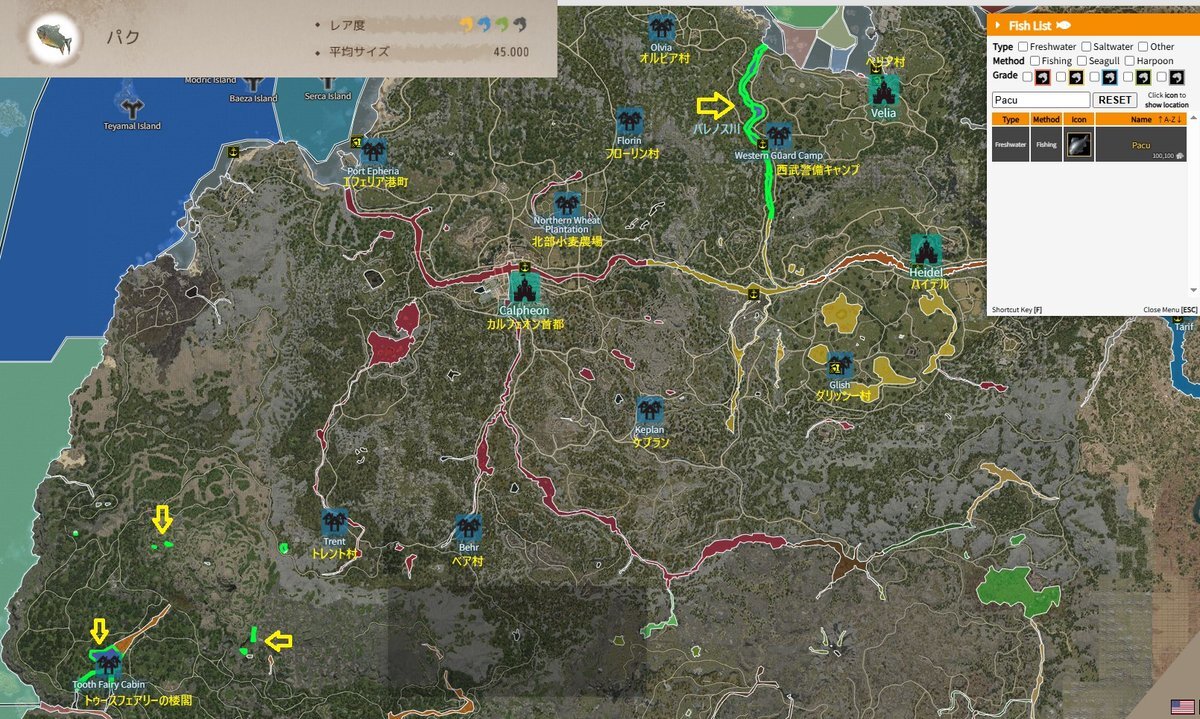
Task: Toggle the checkbox before the green grade icon
Action: coord(1129,76)
